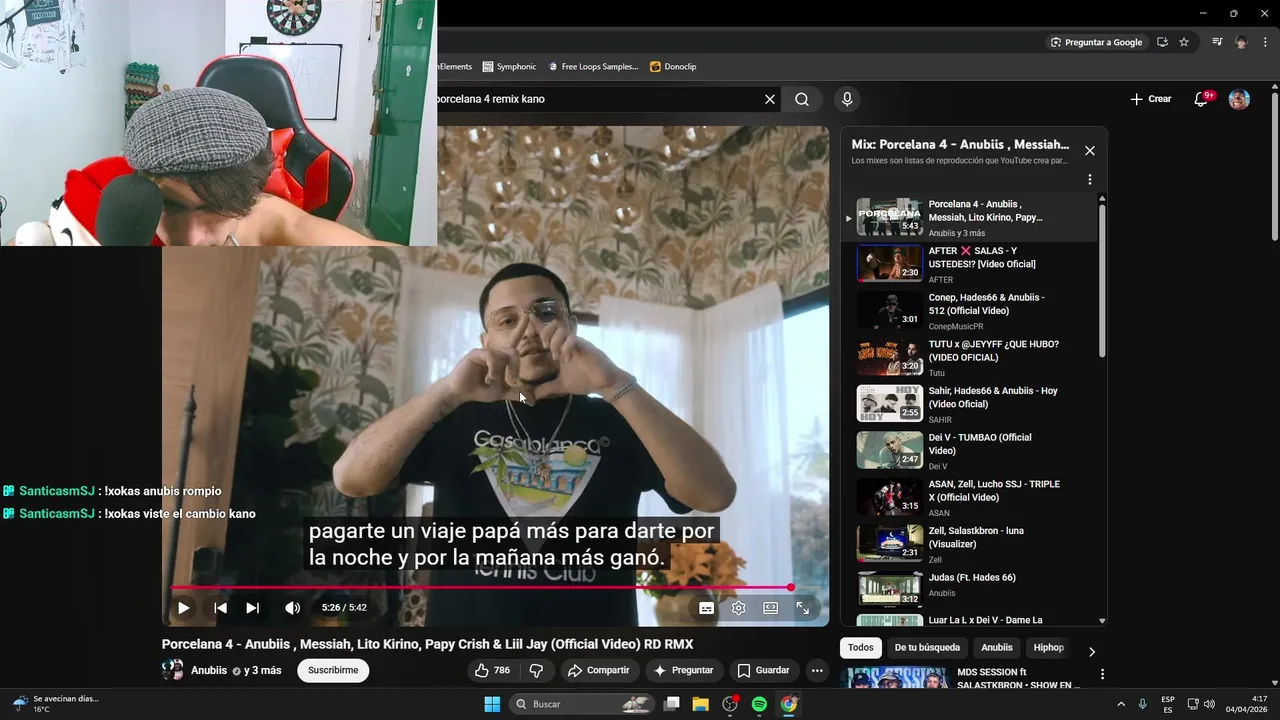Mute the video volume speaker icon
Image resolution: width=1280 pixels, height=720 pixels.
(x=292, y=608)
